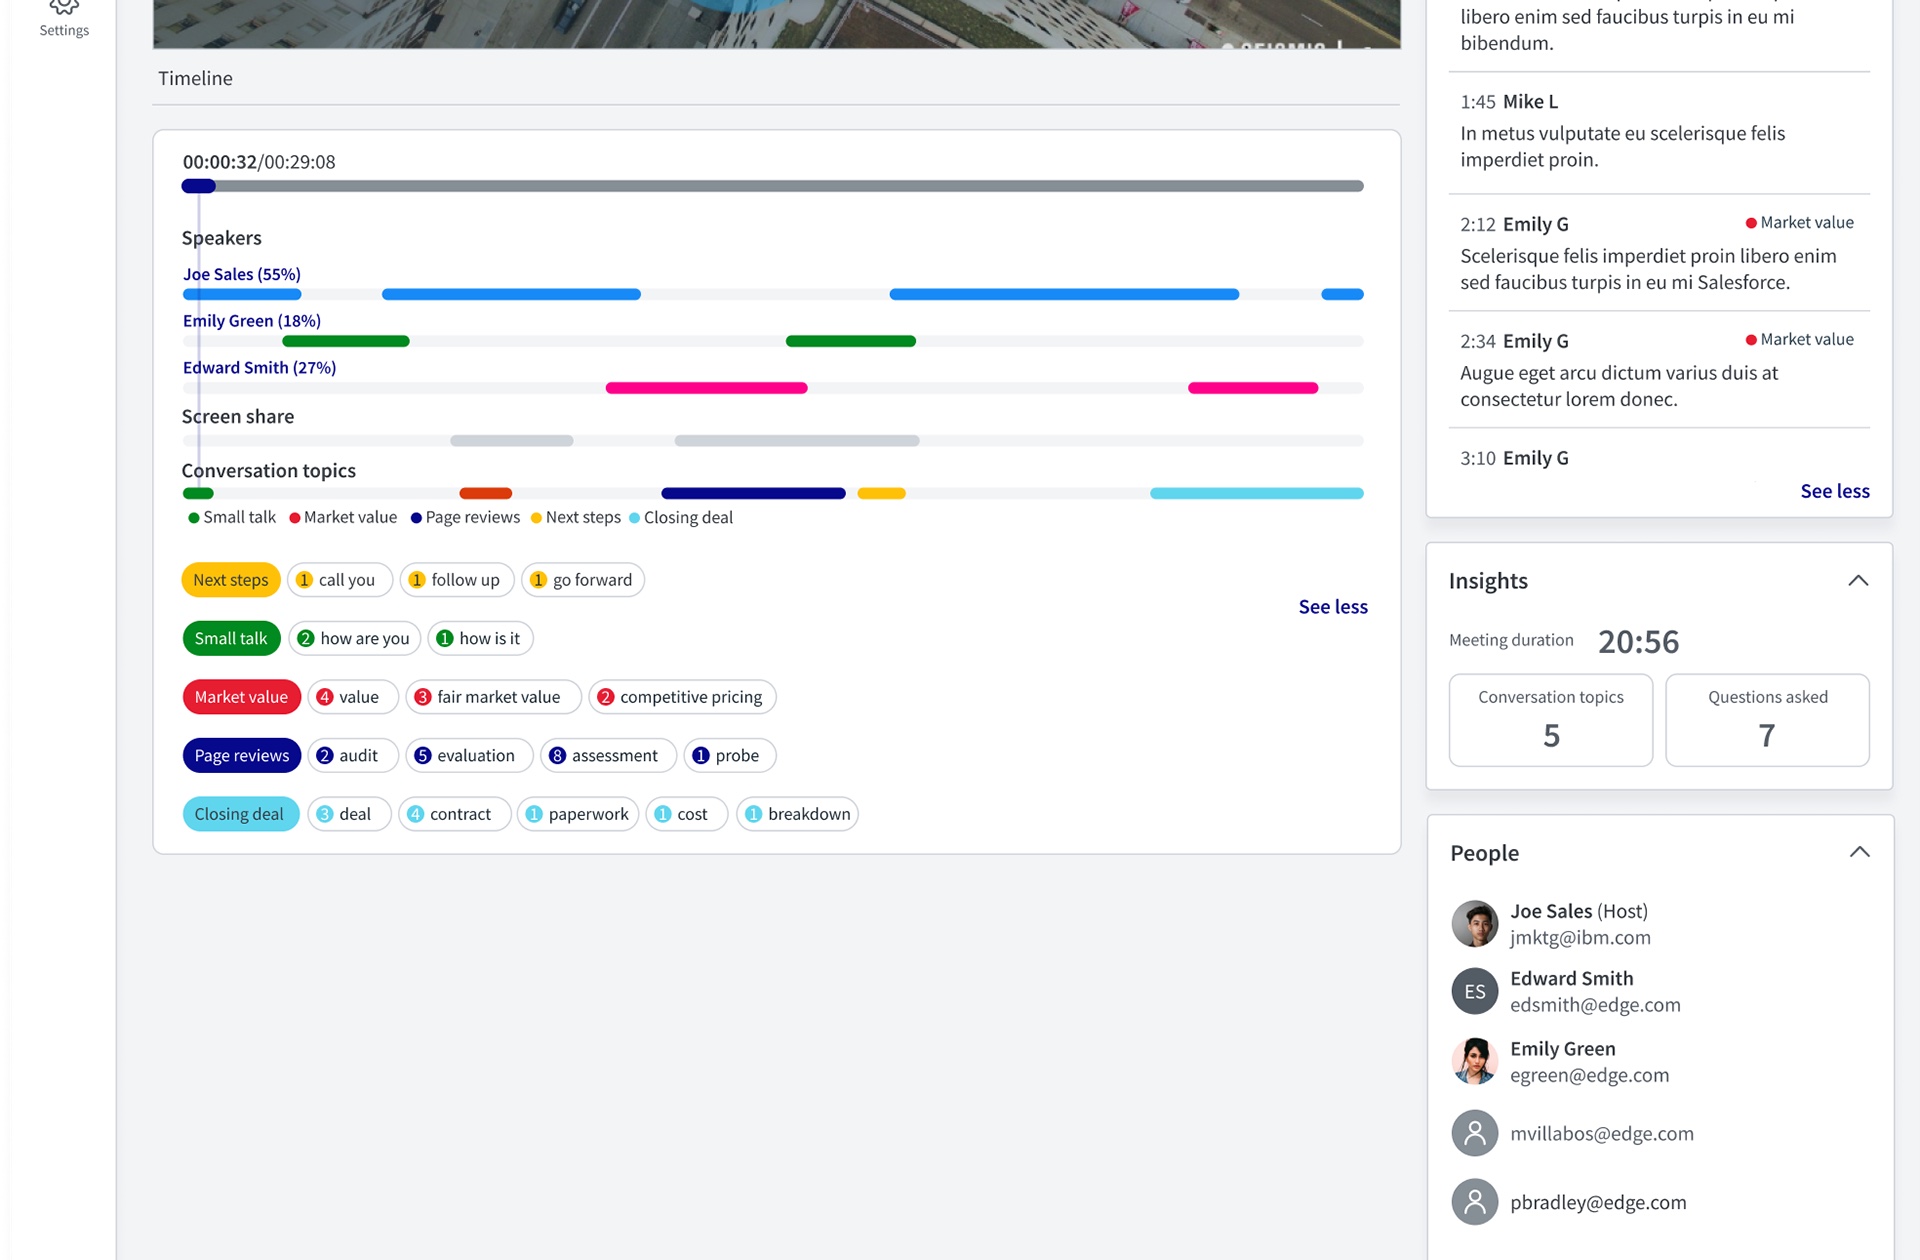Image resolution: width=1920 pixels, height=1260 pixels.
Task: Open the Conversation topics insight card
Action: (1551, 720)
